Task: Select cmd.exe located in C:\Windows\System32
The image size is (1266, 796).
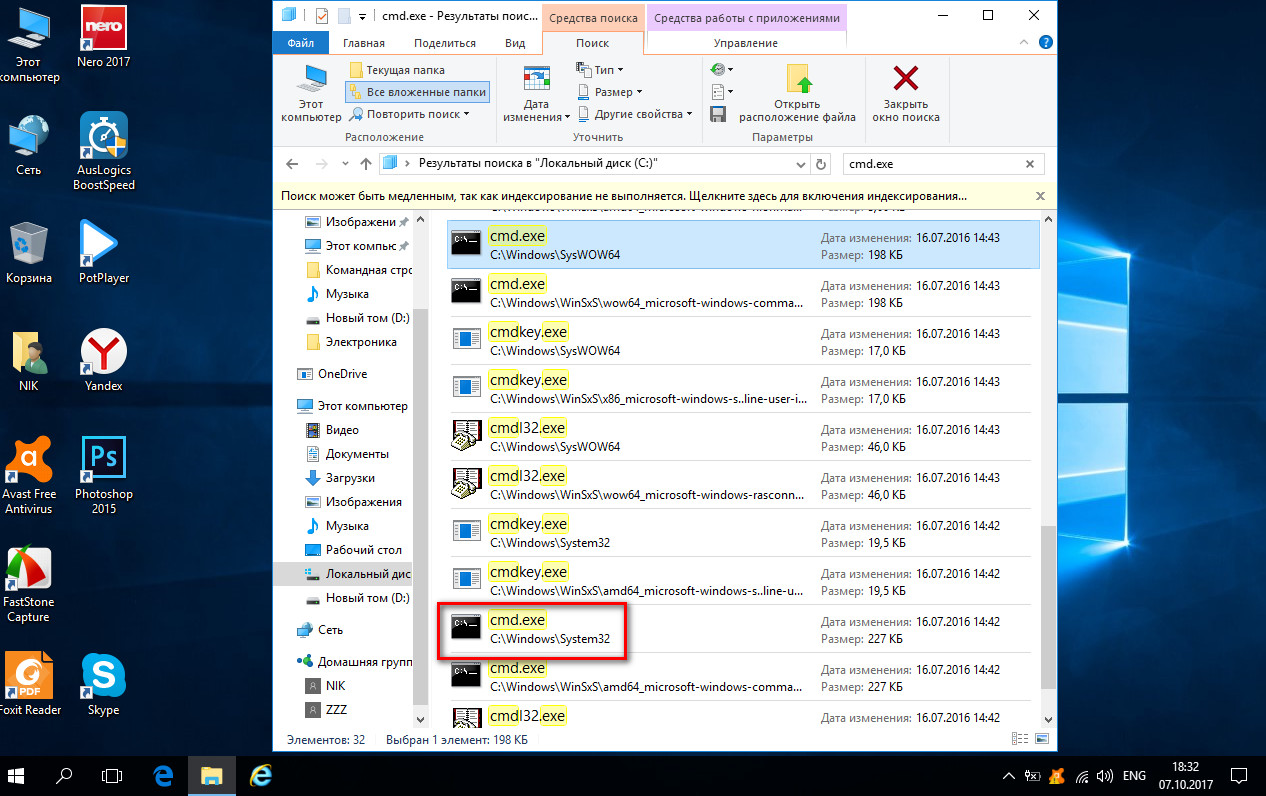Action: click(743, 629)
